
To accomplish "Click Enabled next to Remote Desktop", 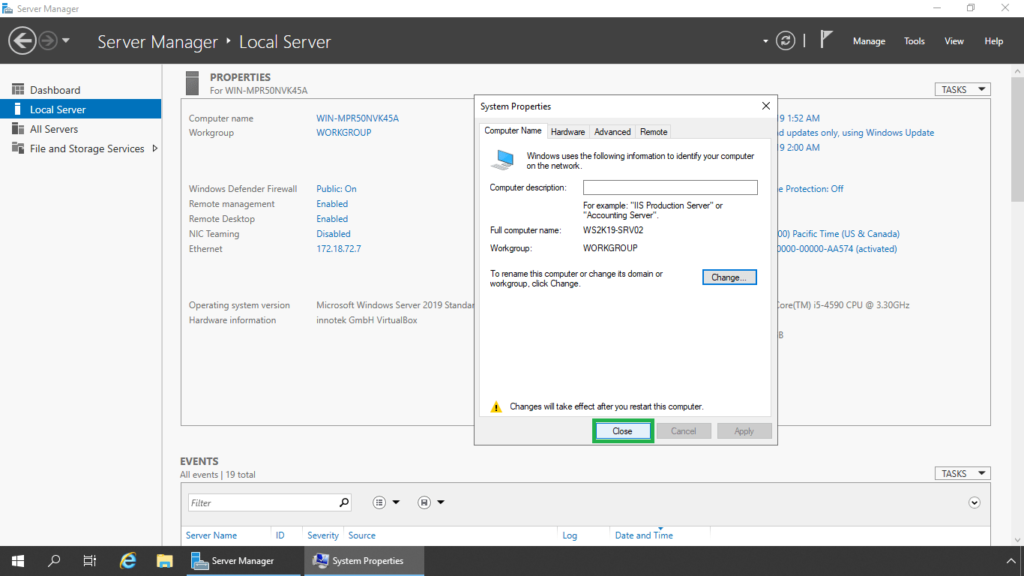I will coord(332,219).
